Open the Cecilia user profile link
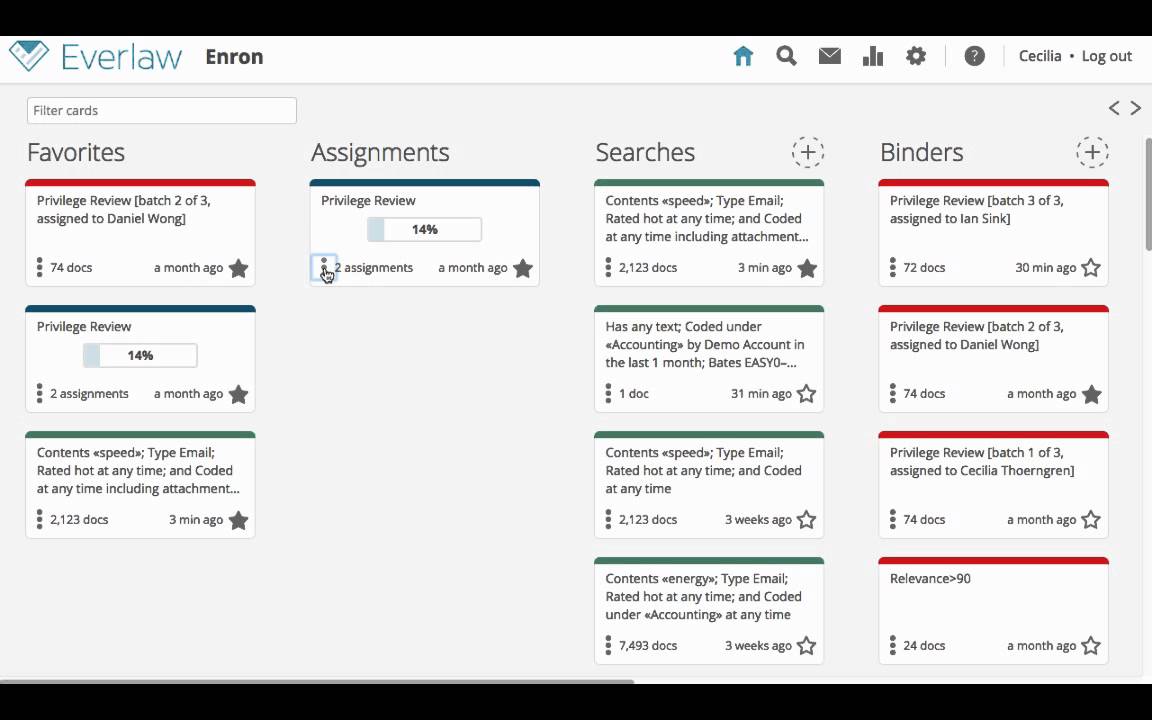1152x720 pixels. (x=1040, y=57)
